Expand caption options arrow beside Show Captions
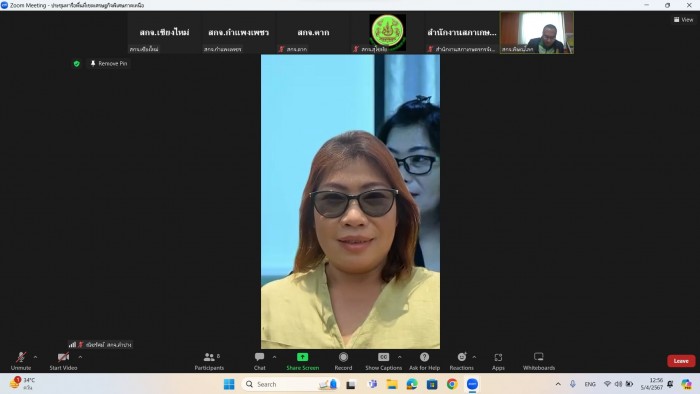Screen dimensions: 700x394 pyautogui.click(x=400, y=357)
